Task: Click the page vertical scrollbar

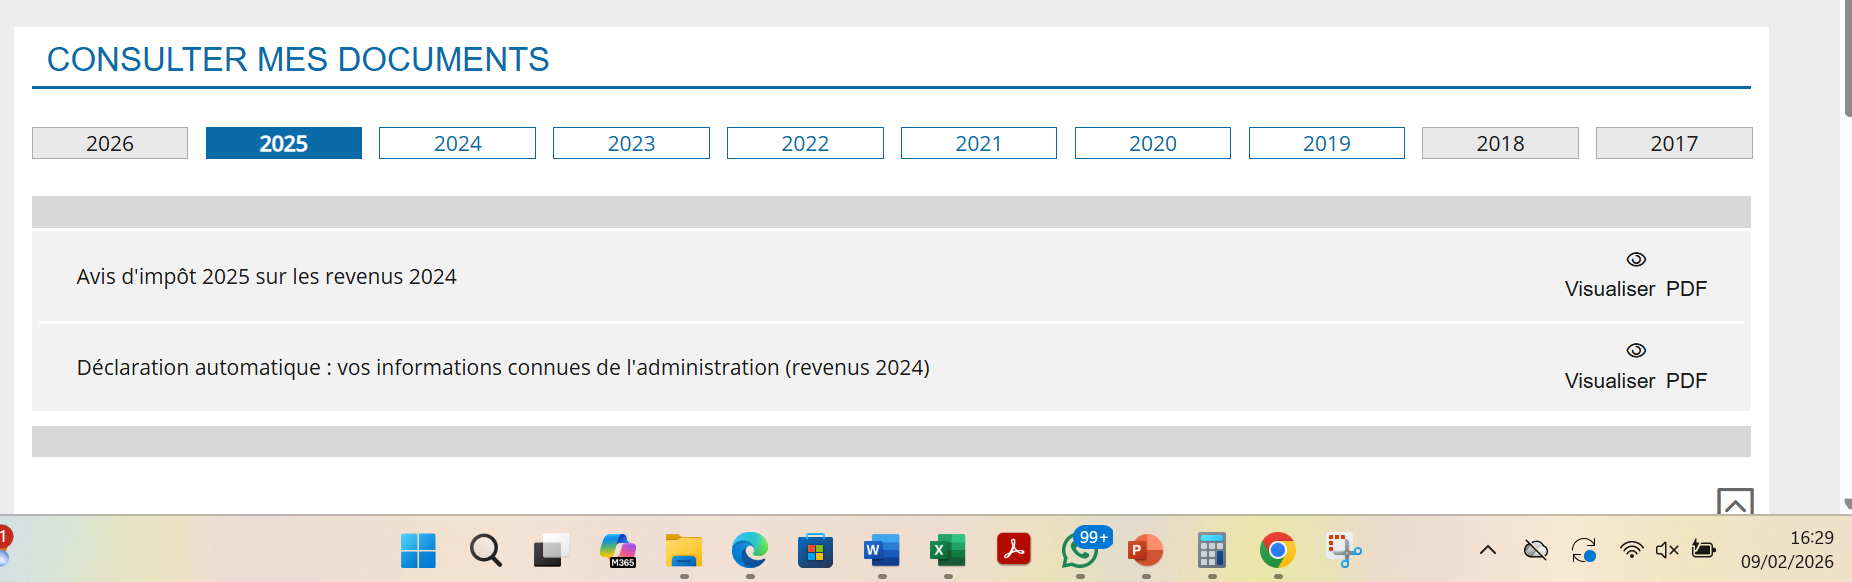Action: pyautogui.click(x=1847, y=256)
